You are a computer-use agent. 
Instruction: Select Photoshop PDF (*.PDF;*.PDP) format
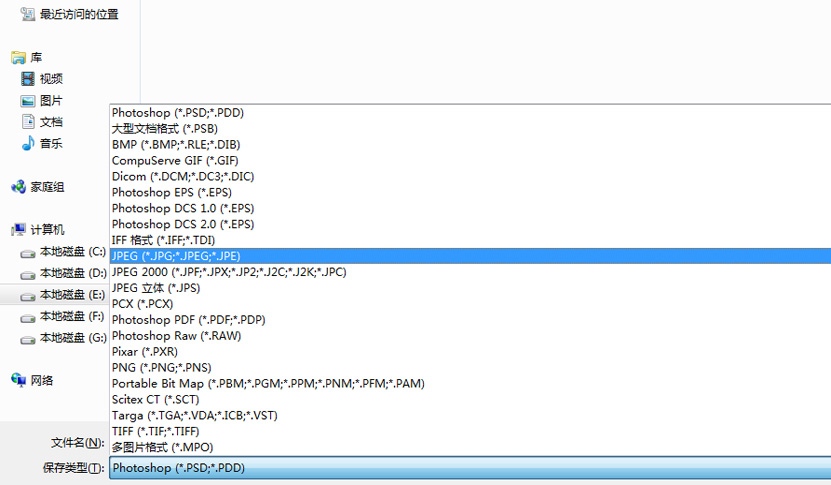point(471,320)
